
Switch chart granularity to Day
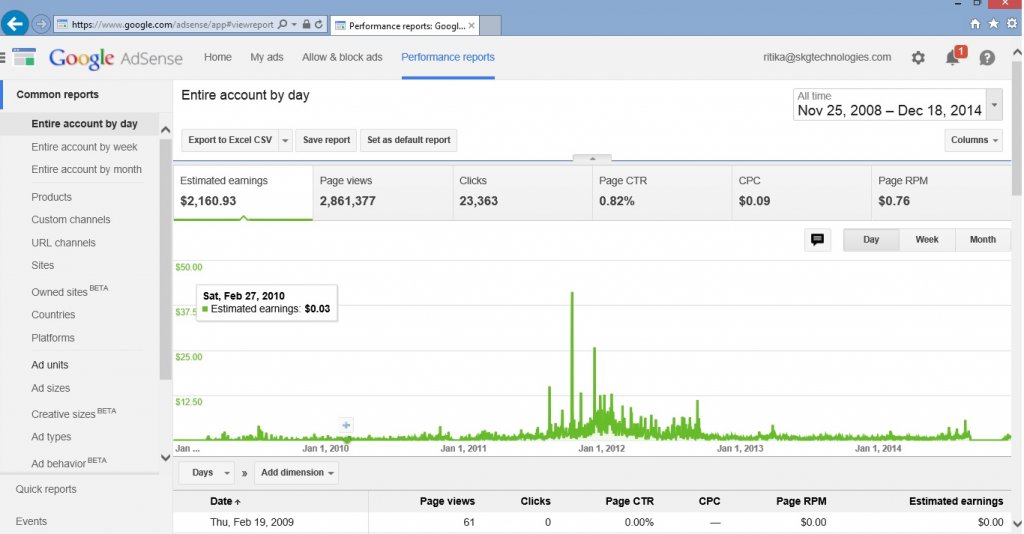[x=871, y=240]
